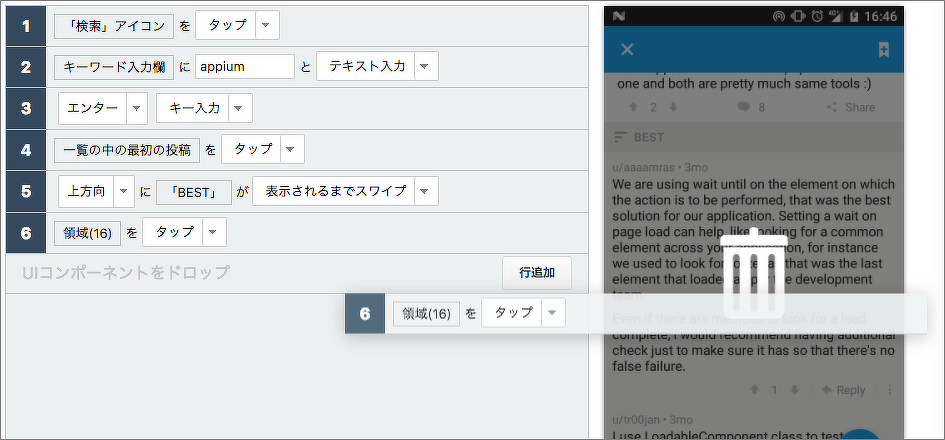Click the X close icon in the phone header

pyautogui.click(x=627, y=50)
